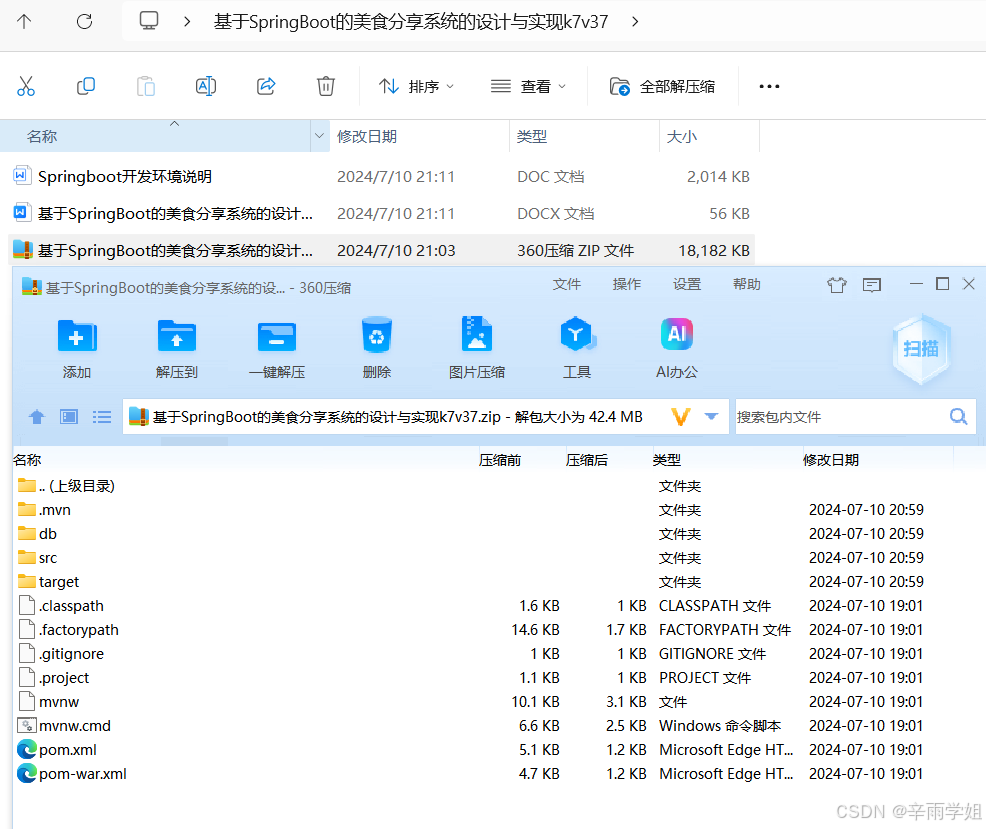Click the 一键解压 one-click extract icon
This screenshot has height=829, width=986.
(x=277, y=337)
